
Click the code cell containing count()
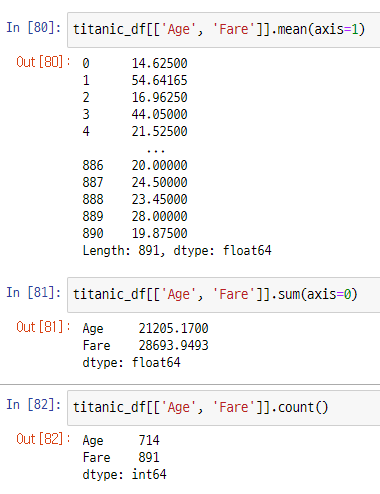coord(224,408)
